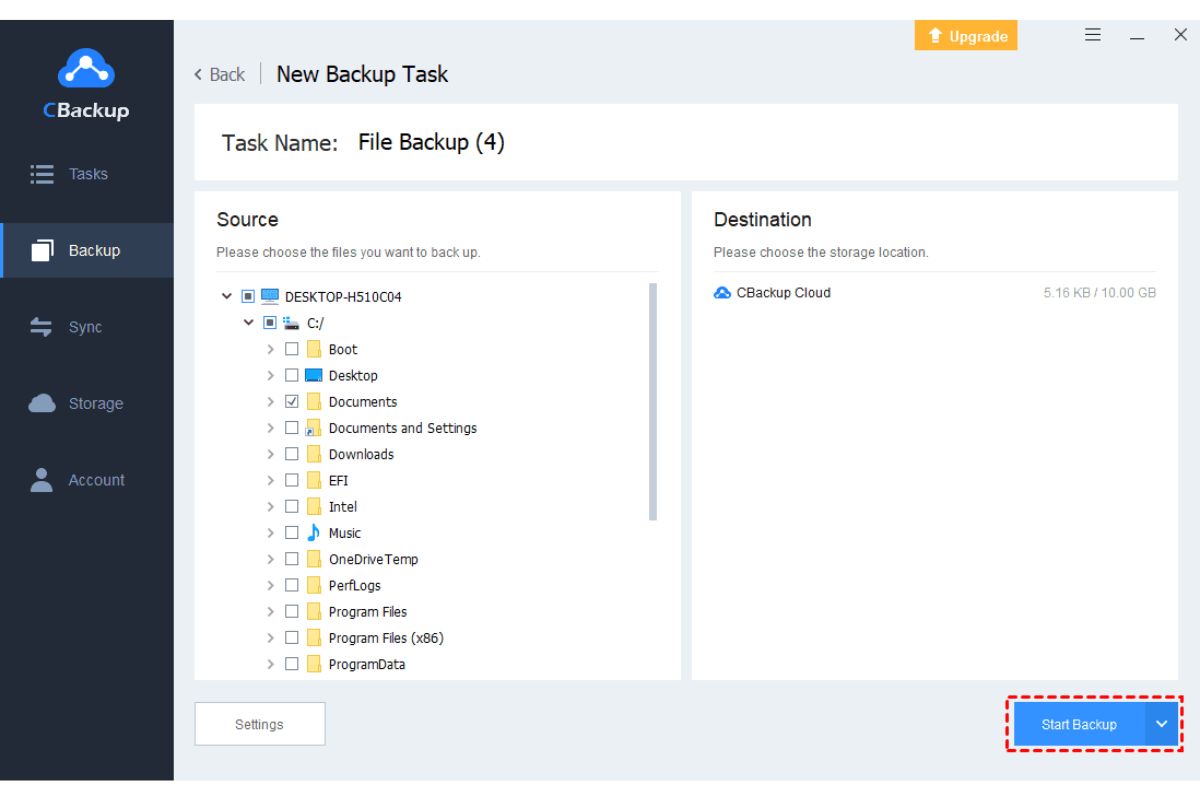Select the Program Files (x86) folder name
This screenshot has width=1200, height=800.
[386, 638]
